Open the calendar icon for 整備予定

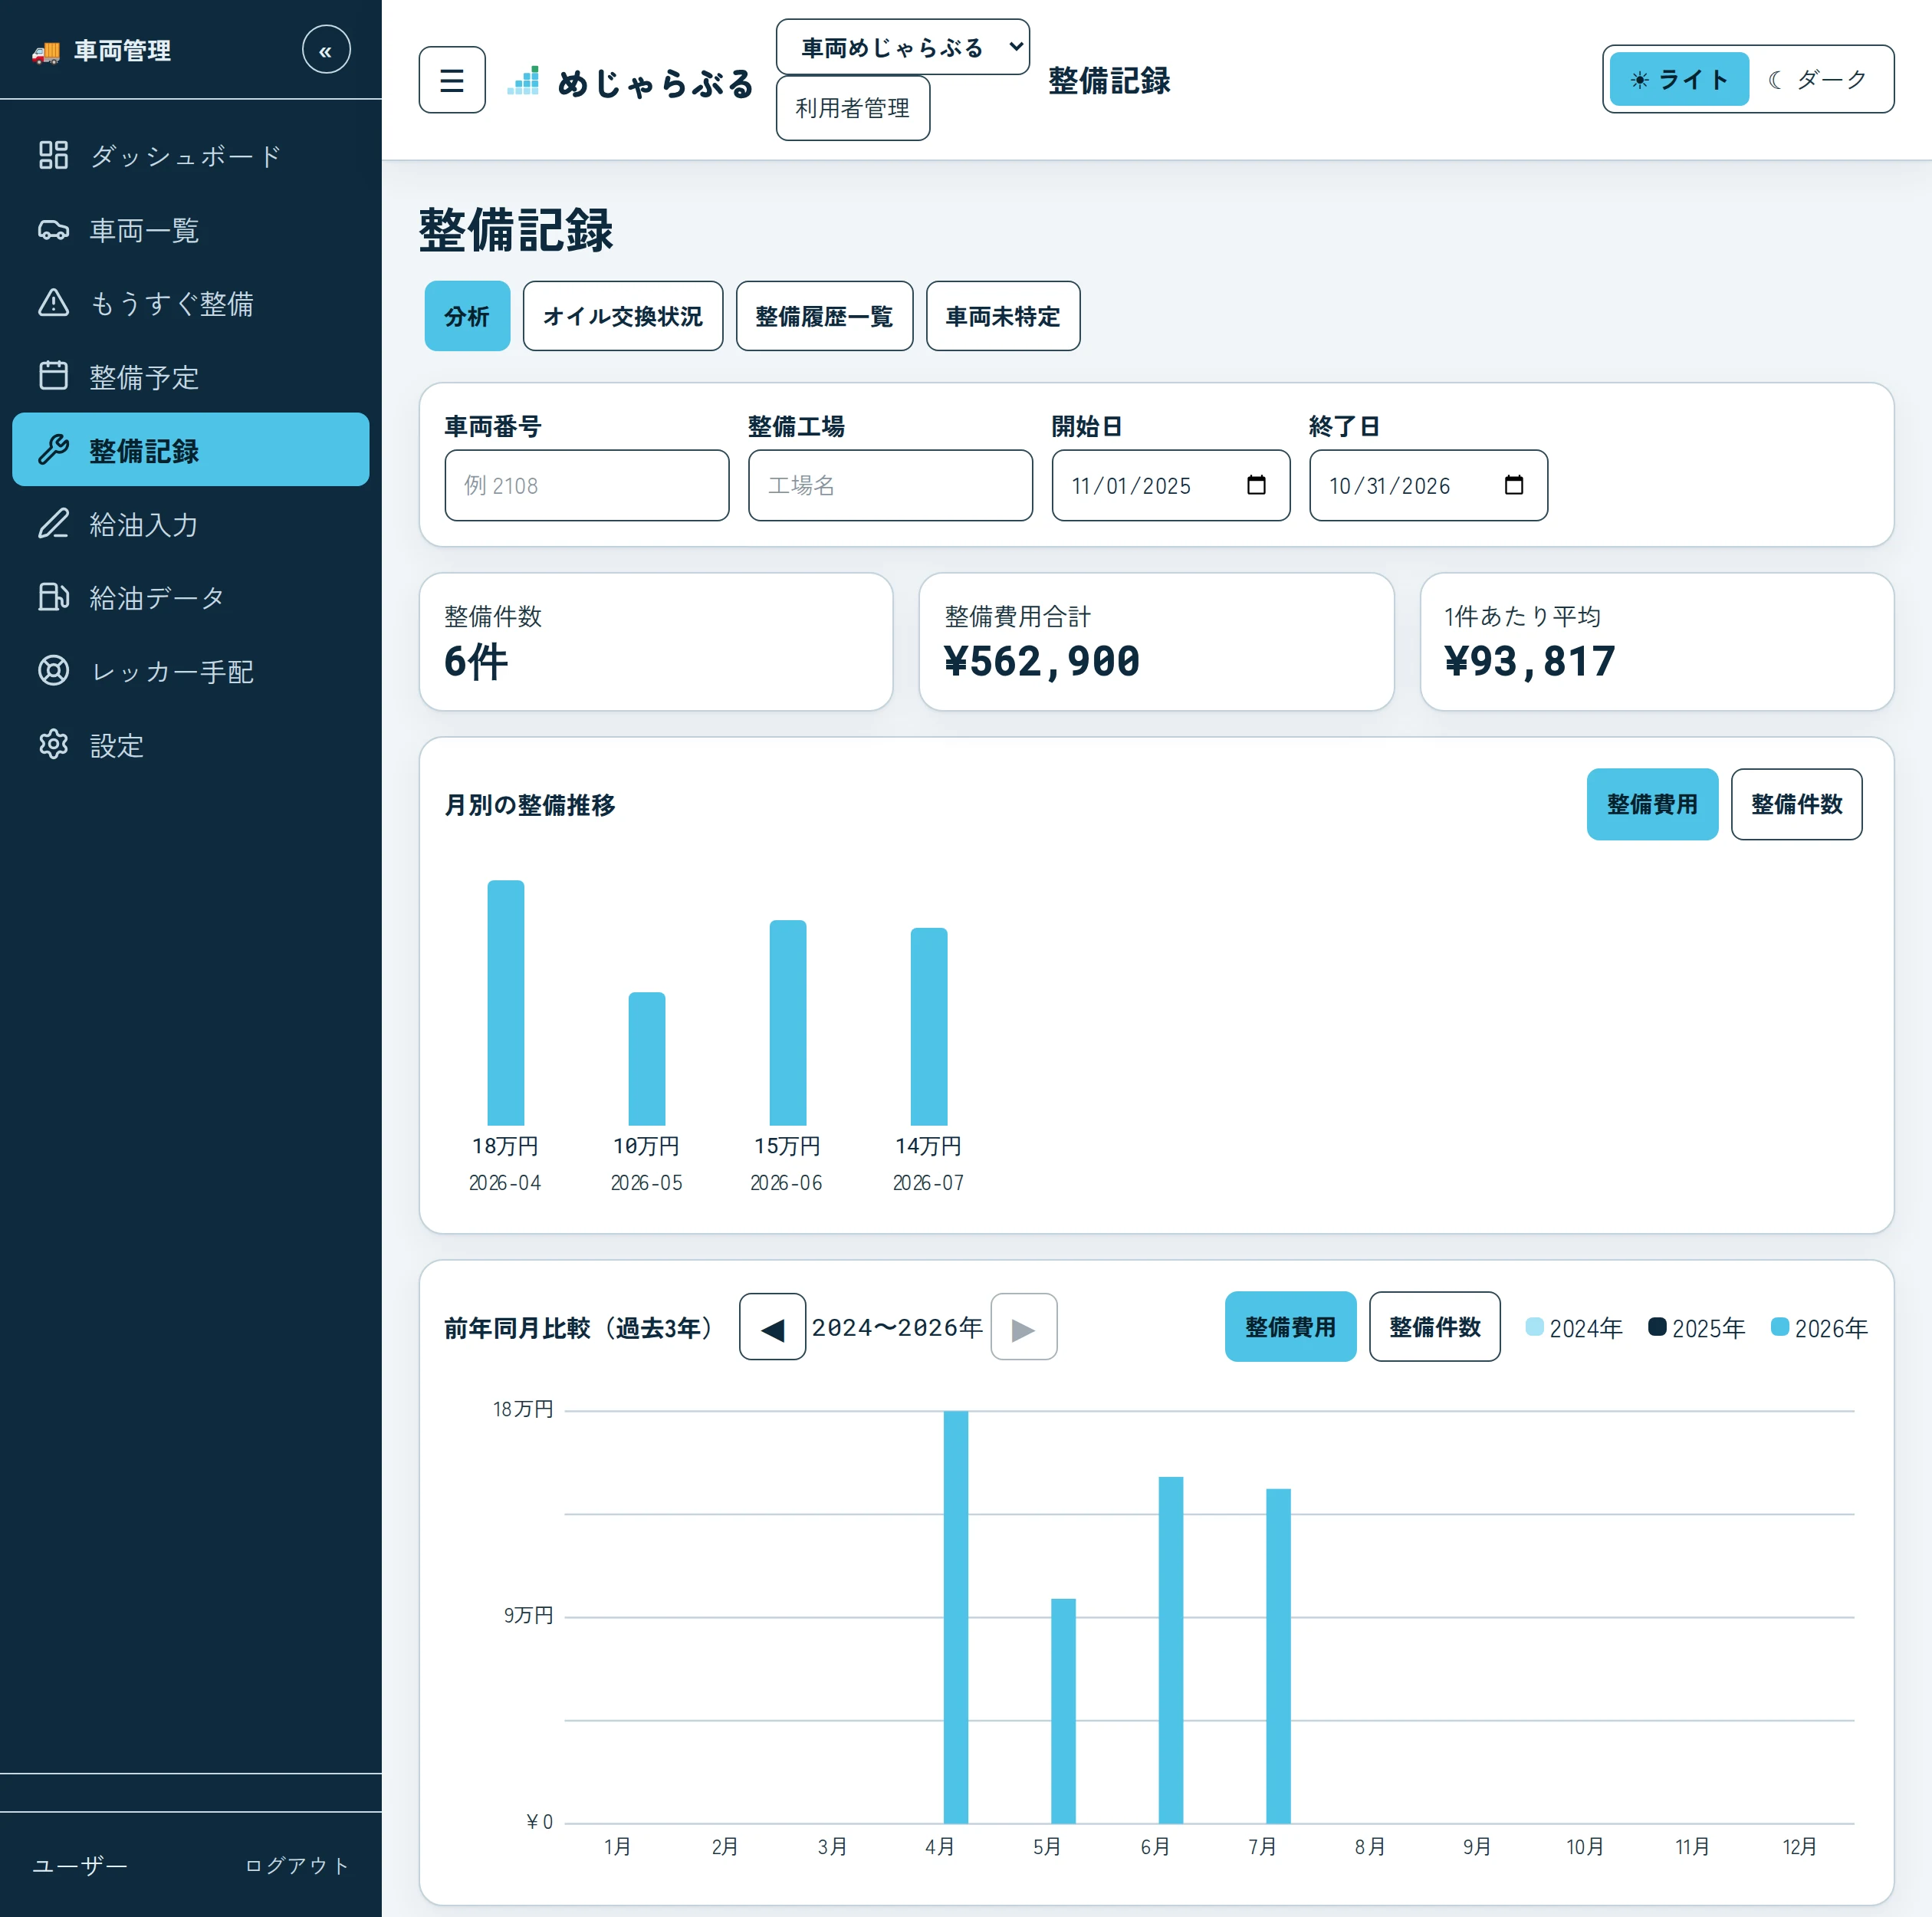point(53,376)
